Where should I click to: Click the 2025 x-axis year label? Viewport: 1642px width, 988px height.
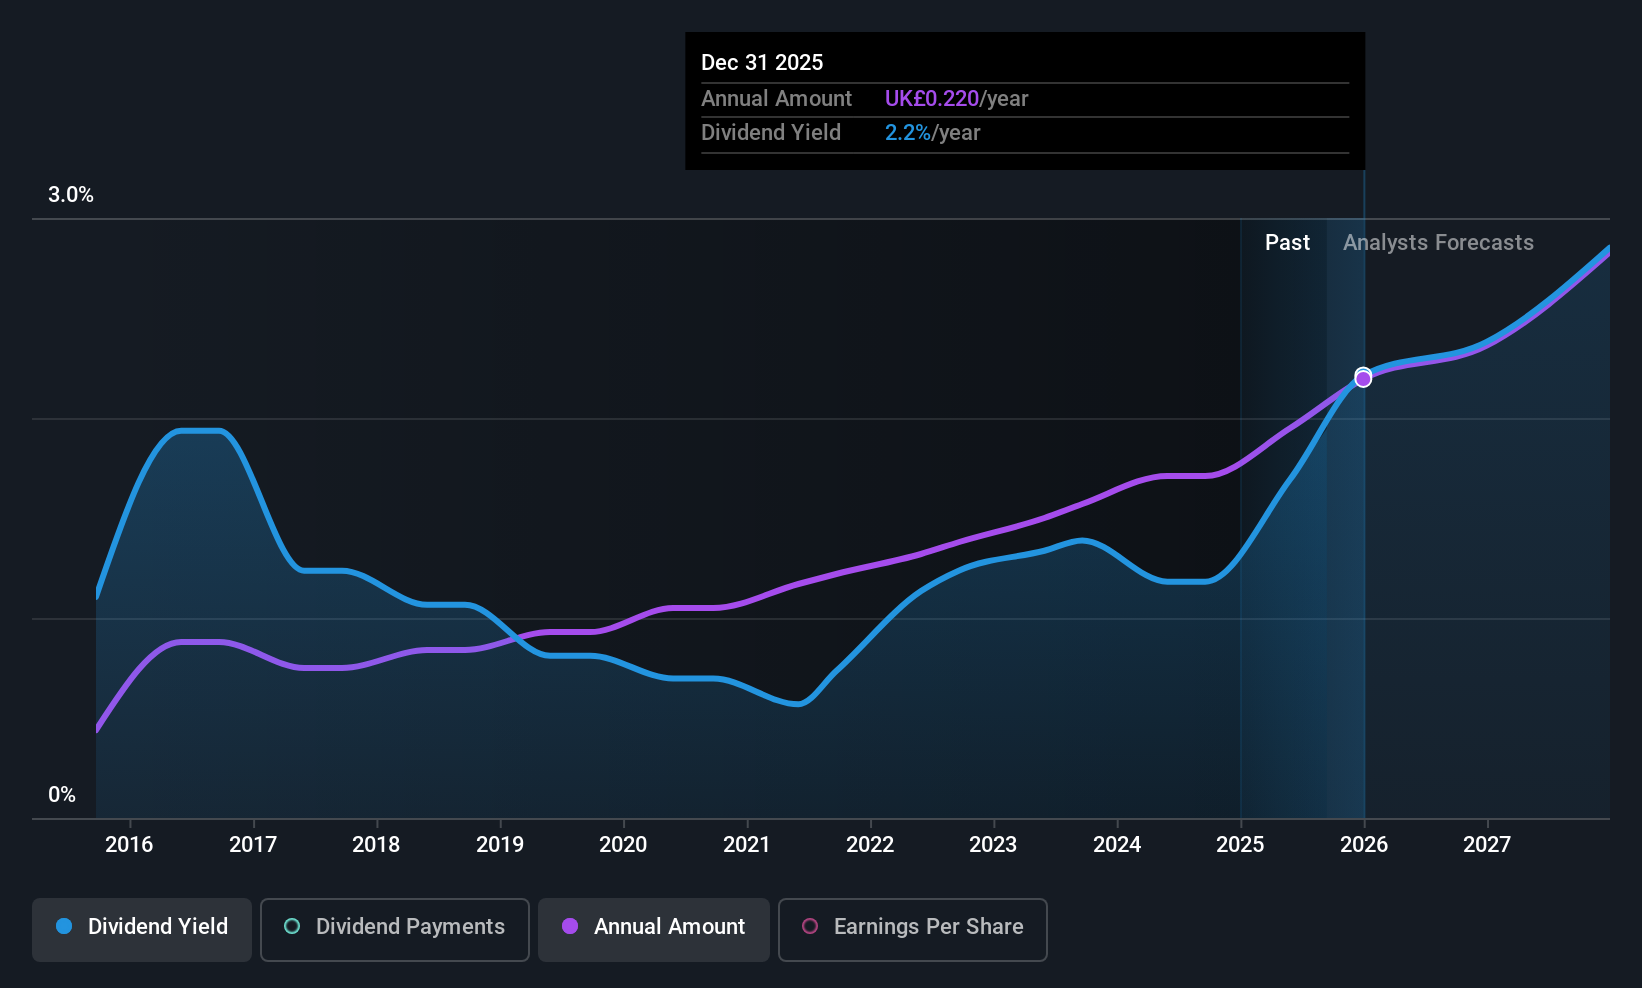tap(1240, 844)
